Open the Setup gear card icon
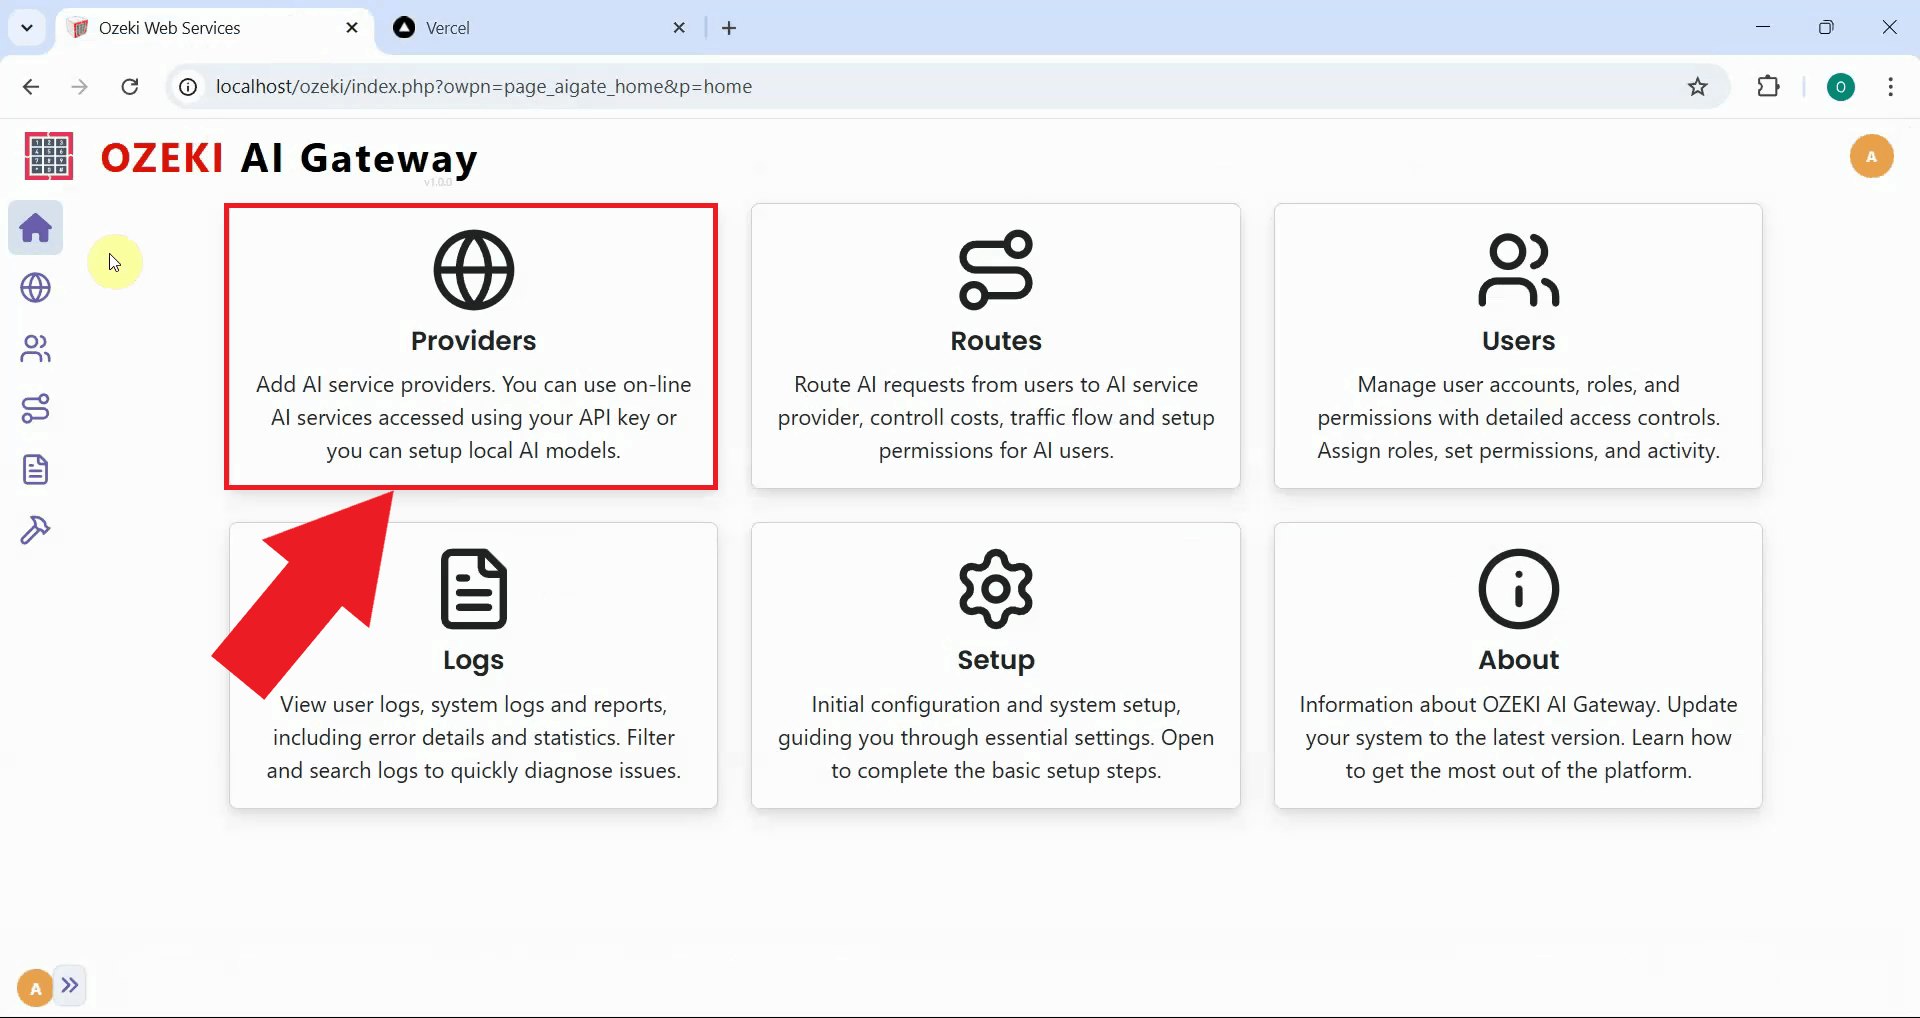 pyautogui.click(x=996, y=588)
